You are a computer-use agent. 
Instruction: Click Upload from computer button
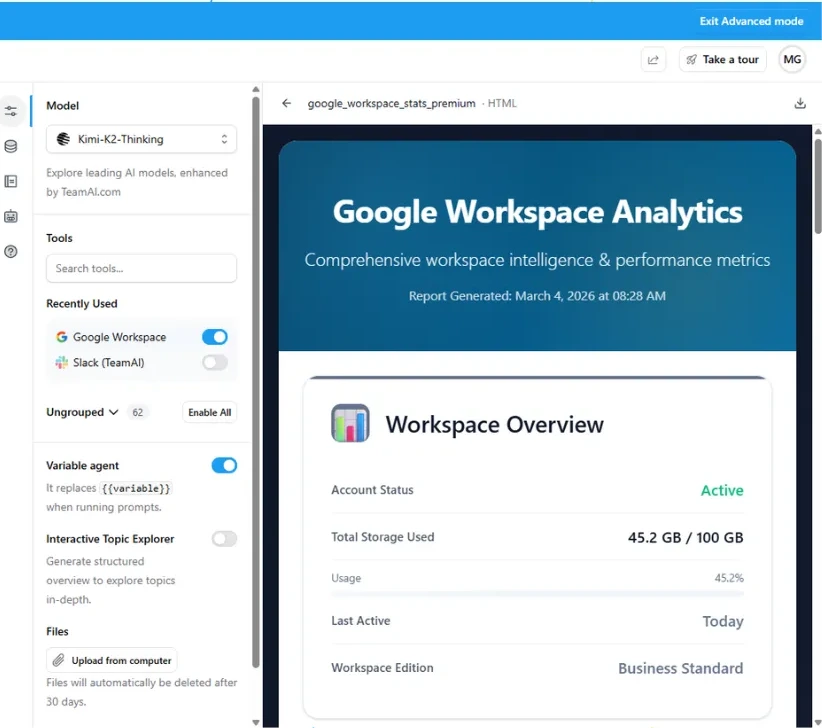(x=112, y=660)
